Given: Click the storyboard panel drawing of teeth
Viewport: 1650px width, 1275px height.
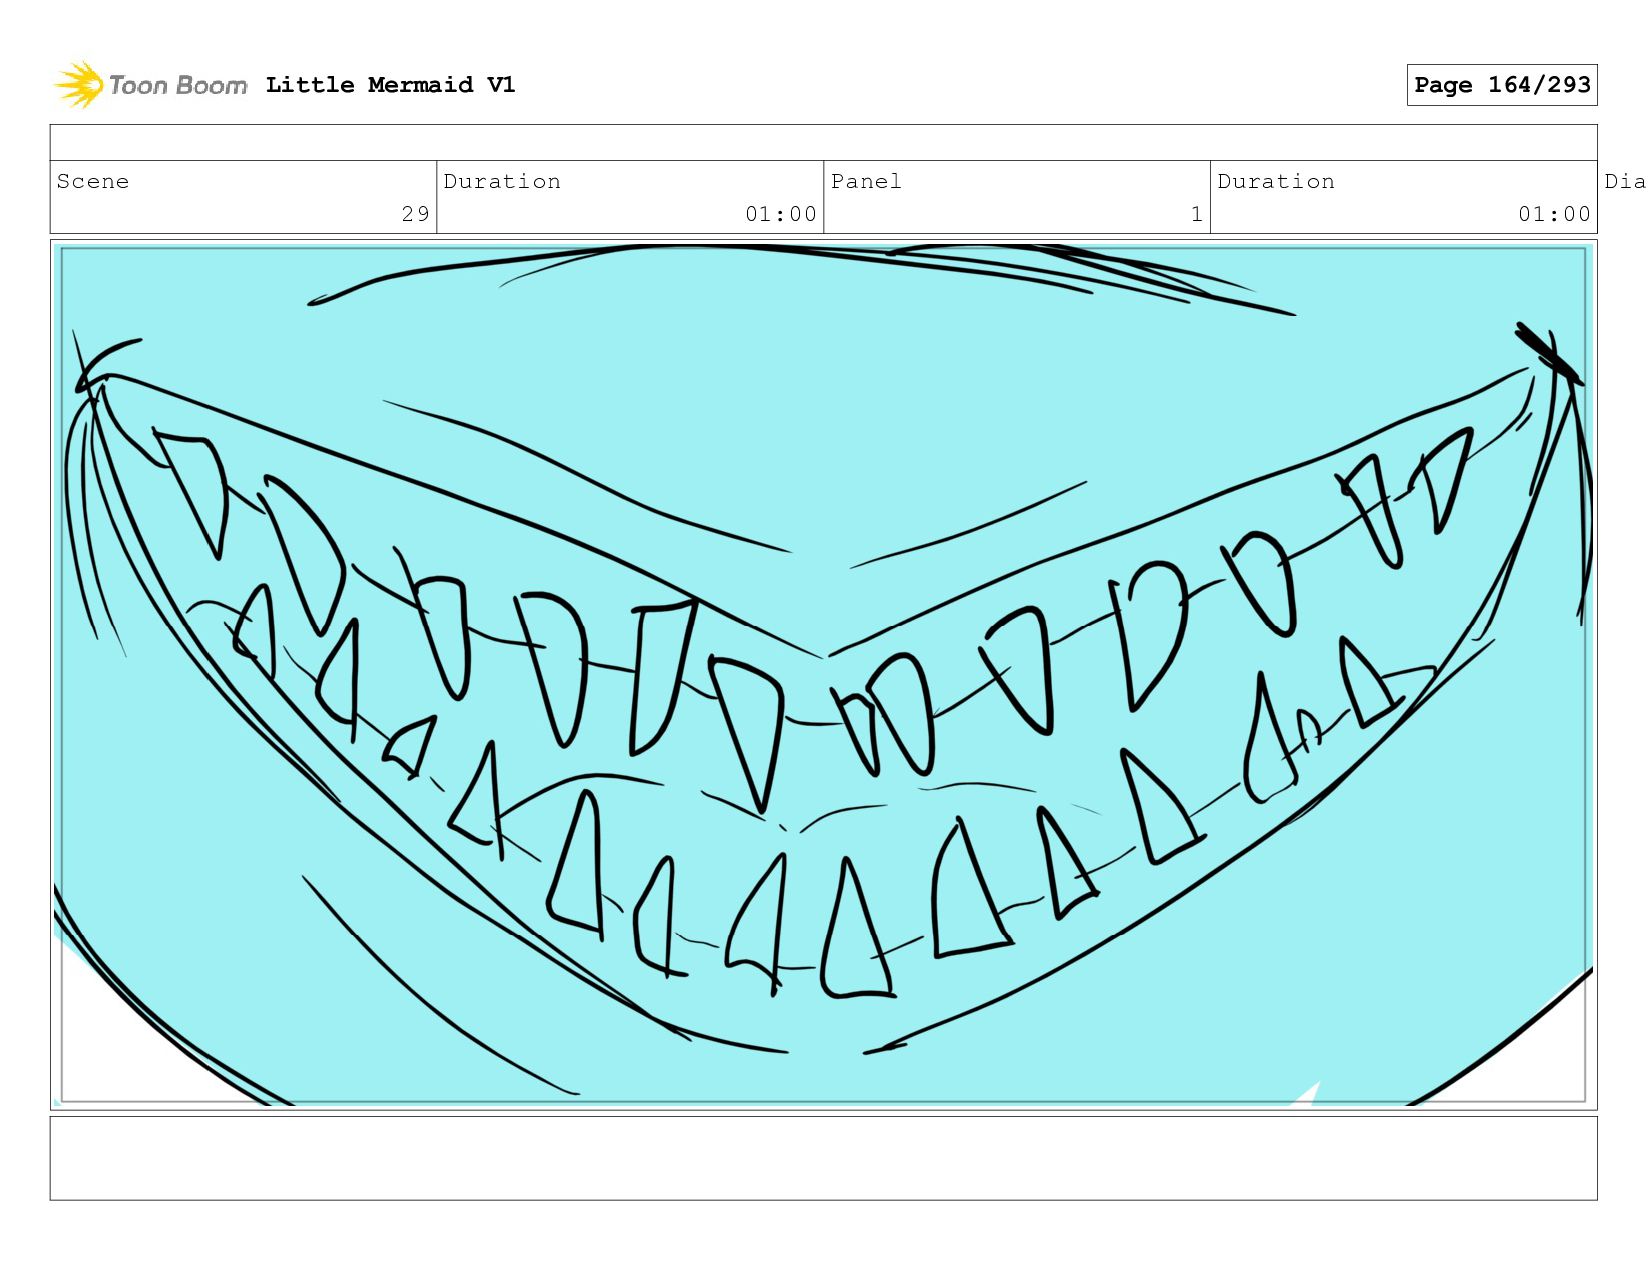Looking at the screenshot, I should pyautogui.click(x=823, y=675).
